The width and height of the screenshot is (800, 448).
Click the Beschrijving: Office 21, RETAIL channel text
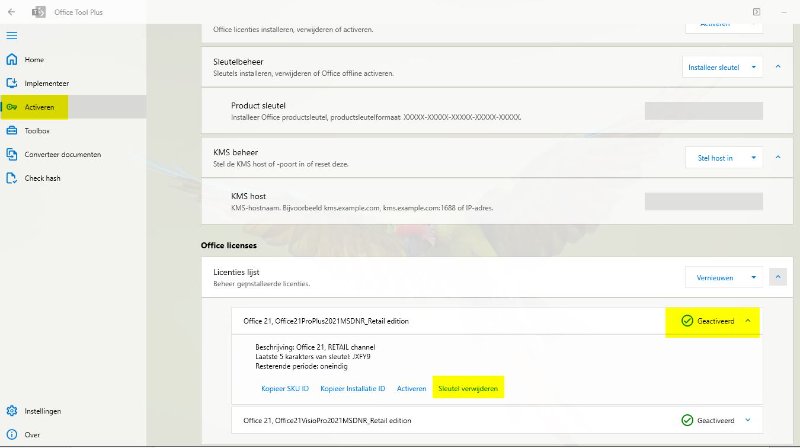pos(315,347)
